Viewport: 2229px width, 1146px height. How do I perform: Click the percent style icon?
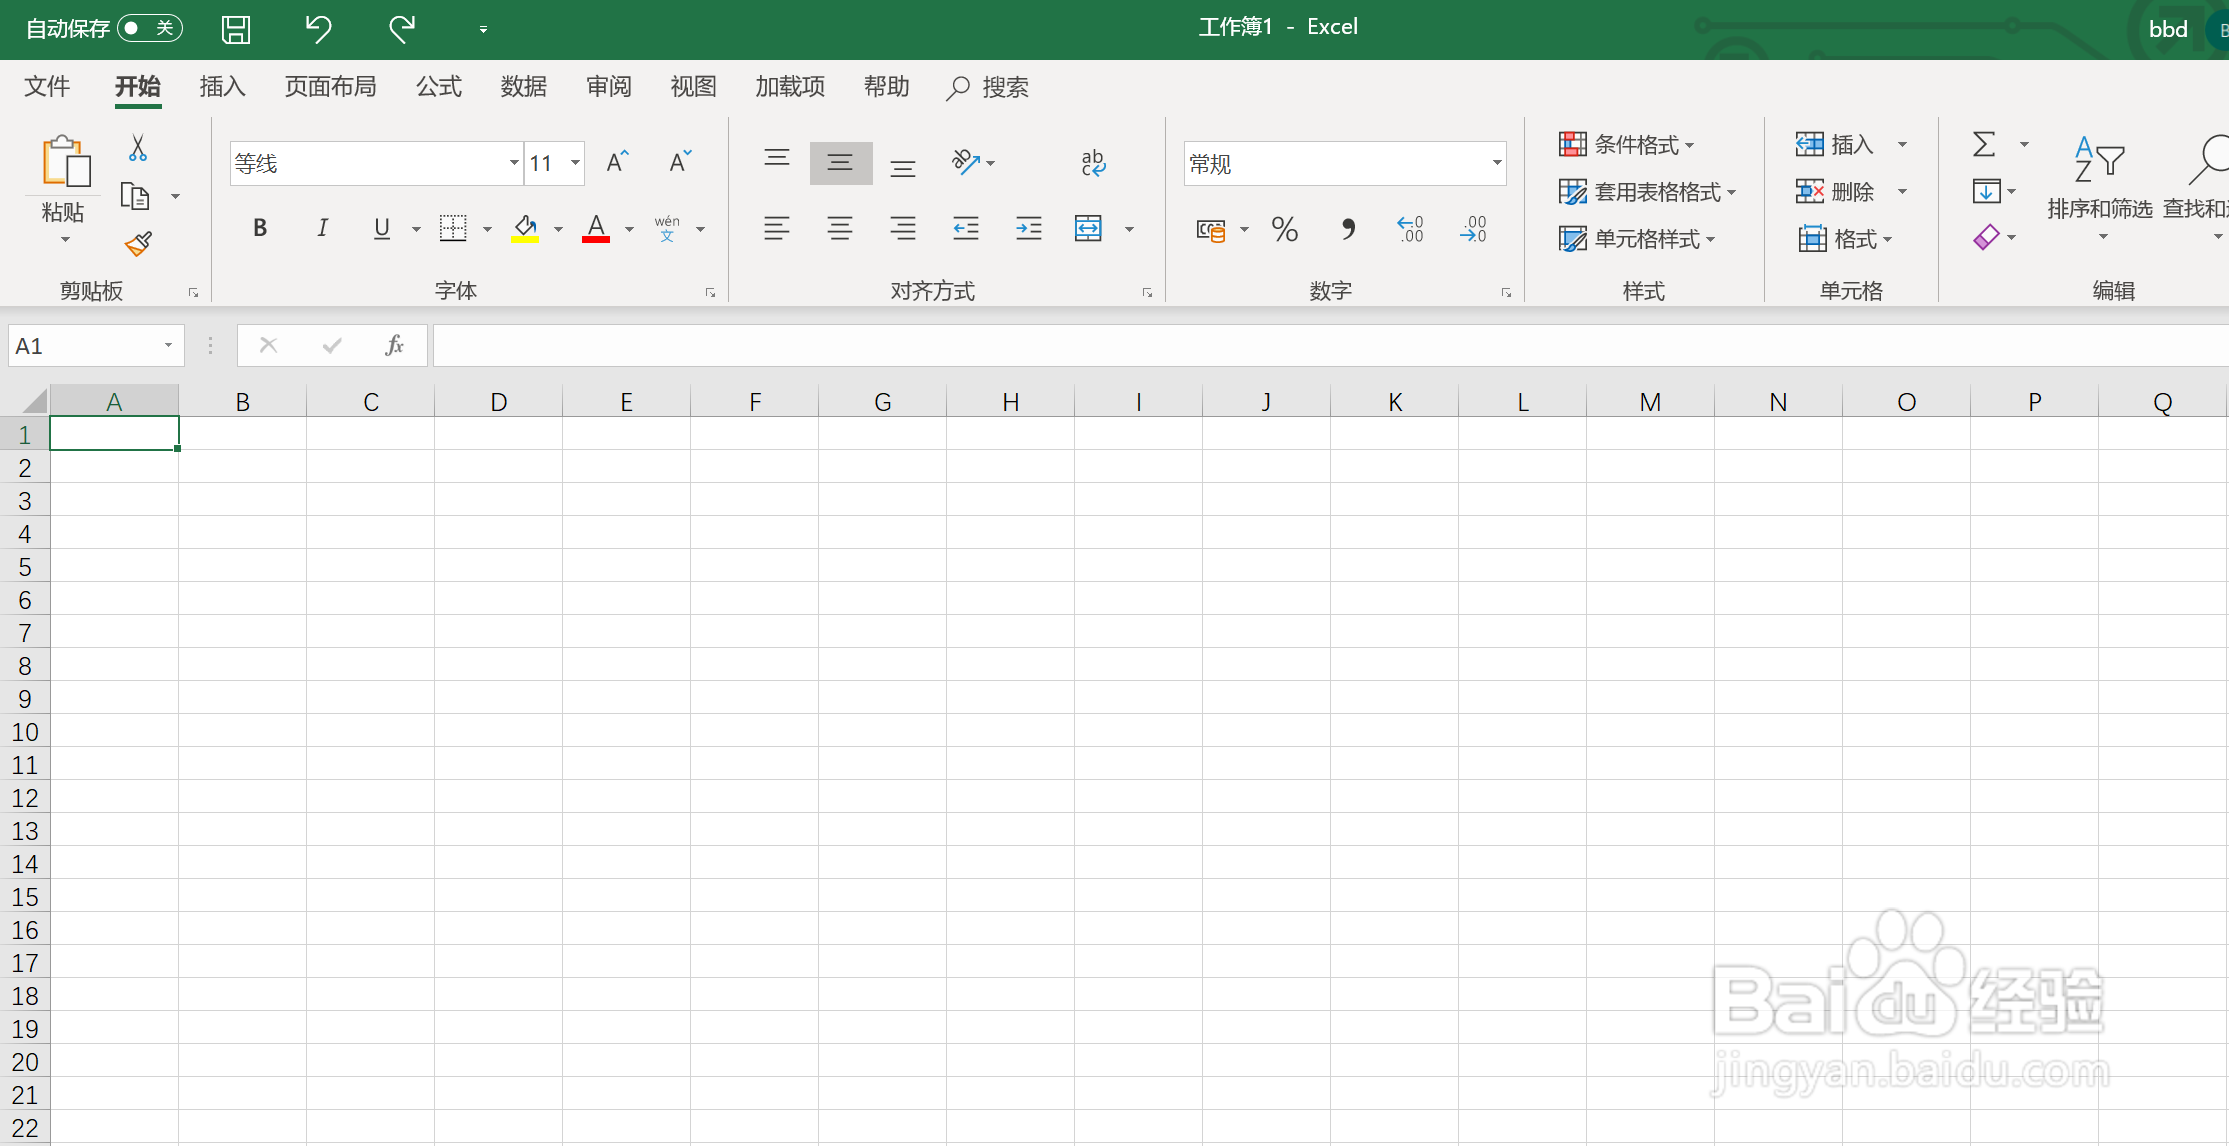[x=1284, y=230]
